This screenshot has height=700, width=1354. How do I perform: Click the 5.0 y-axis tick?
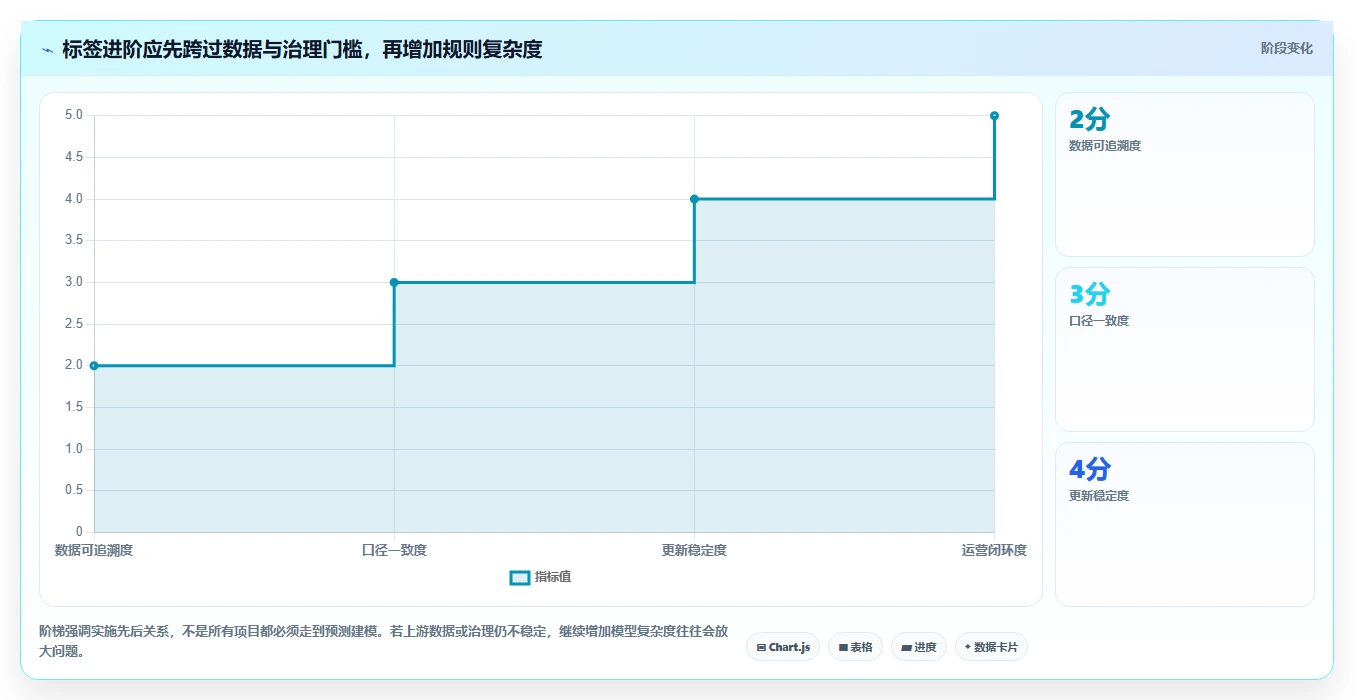74,115
